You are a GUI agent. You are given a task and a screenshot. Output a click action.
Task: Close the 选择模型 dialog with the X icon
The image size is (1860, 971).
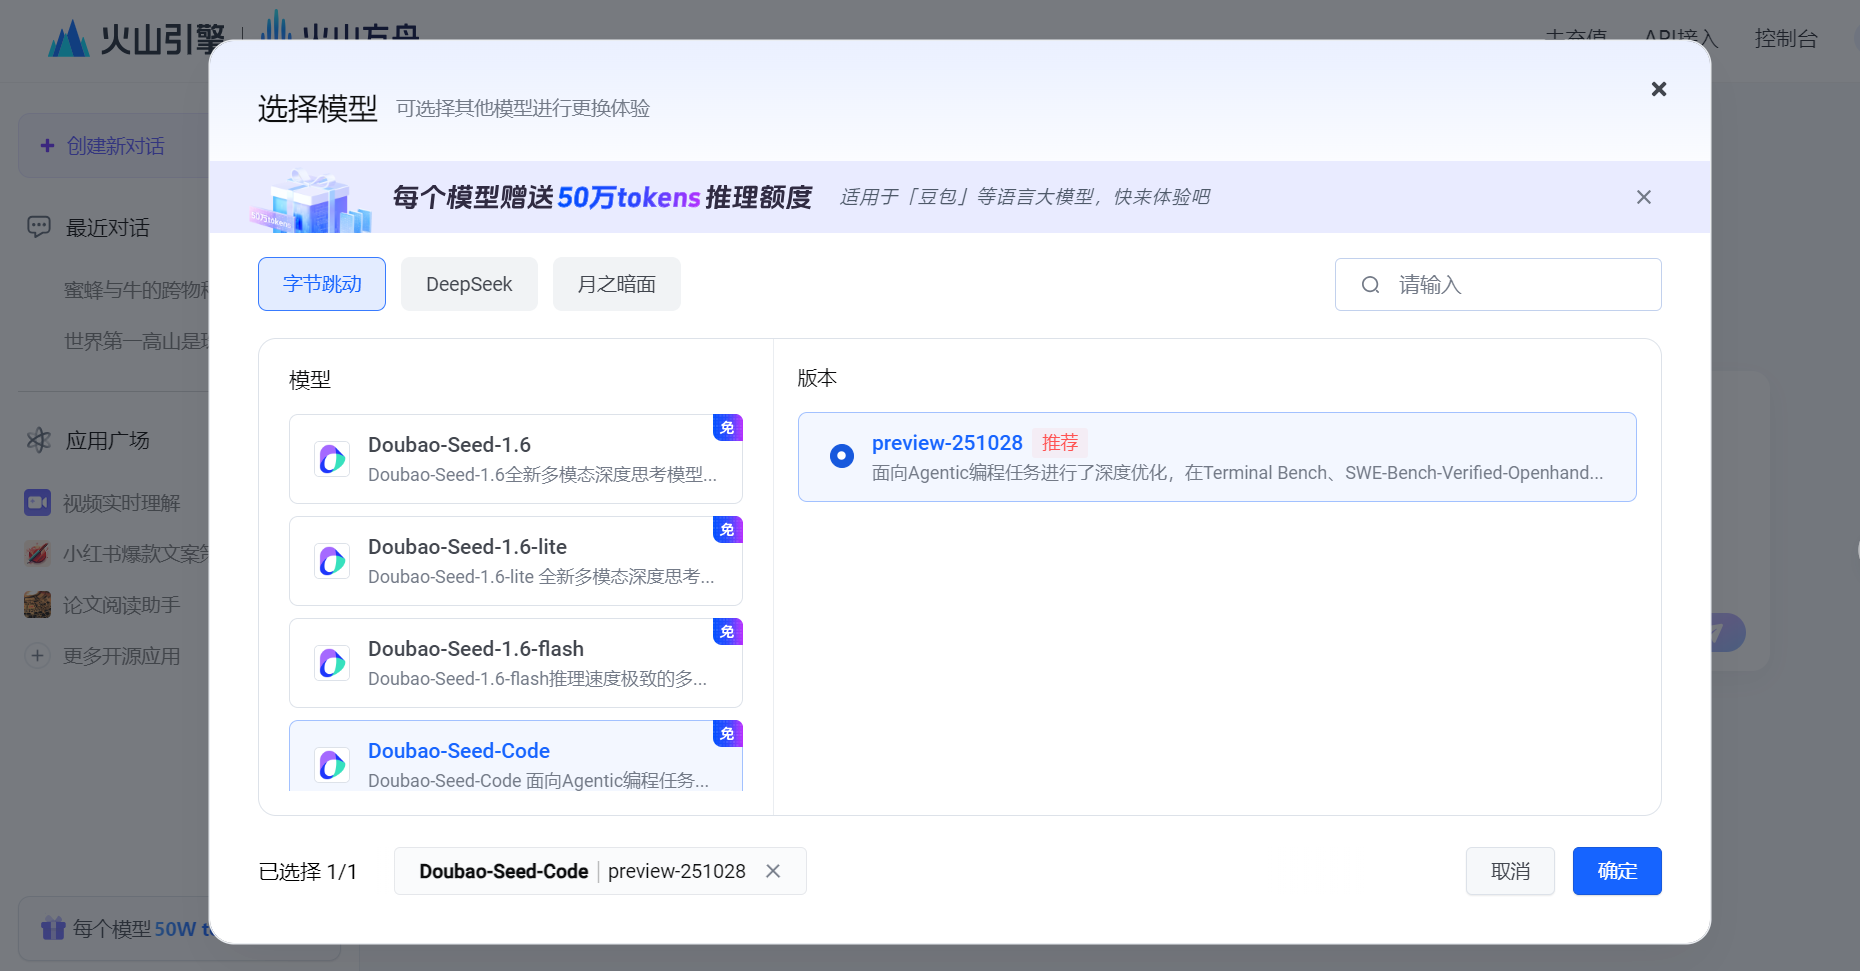click(1659, 89)
